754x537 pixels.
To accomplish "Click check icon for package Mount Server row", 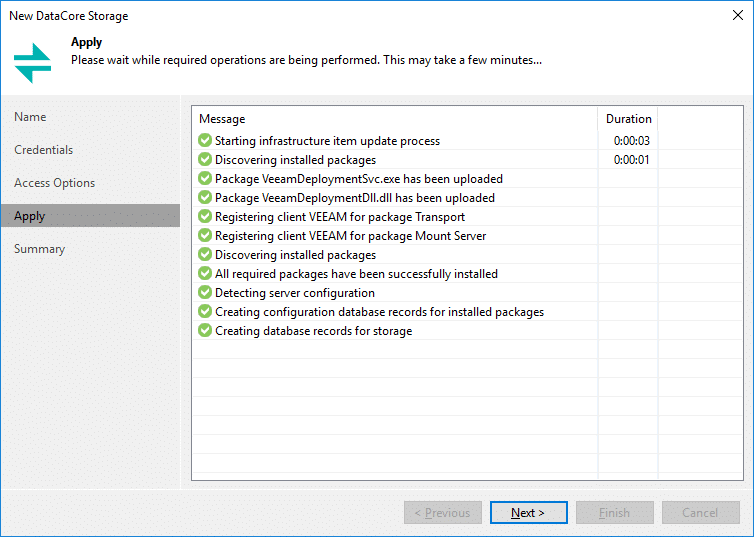I will point(205,236).
